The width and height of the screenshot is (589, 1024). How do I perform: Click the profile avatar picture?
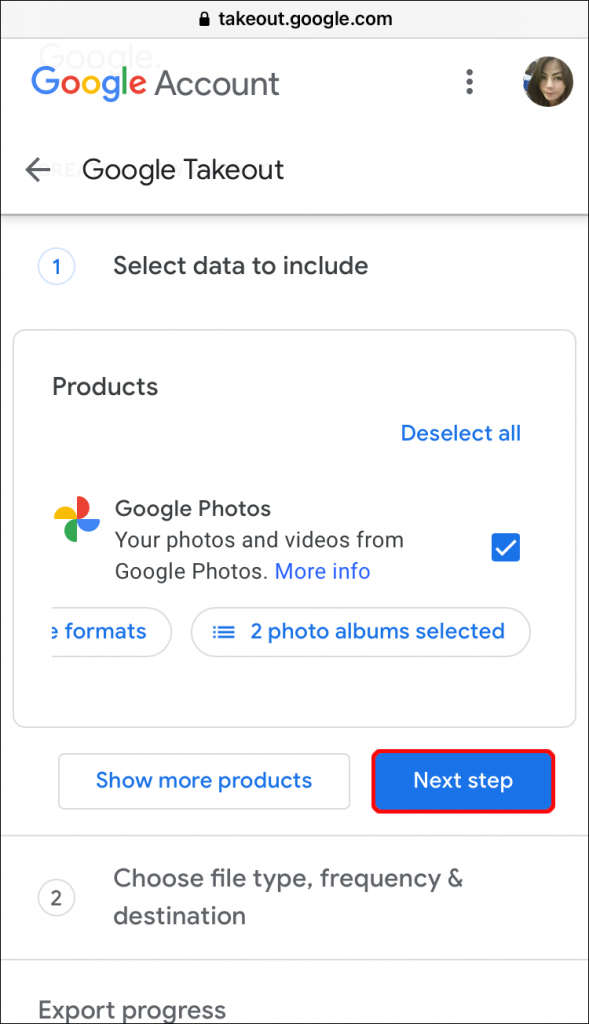click(548, 83)
